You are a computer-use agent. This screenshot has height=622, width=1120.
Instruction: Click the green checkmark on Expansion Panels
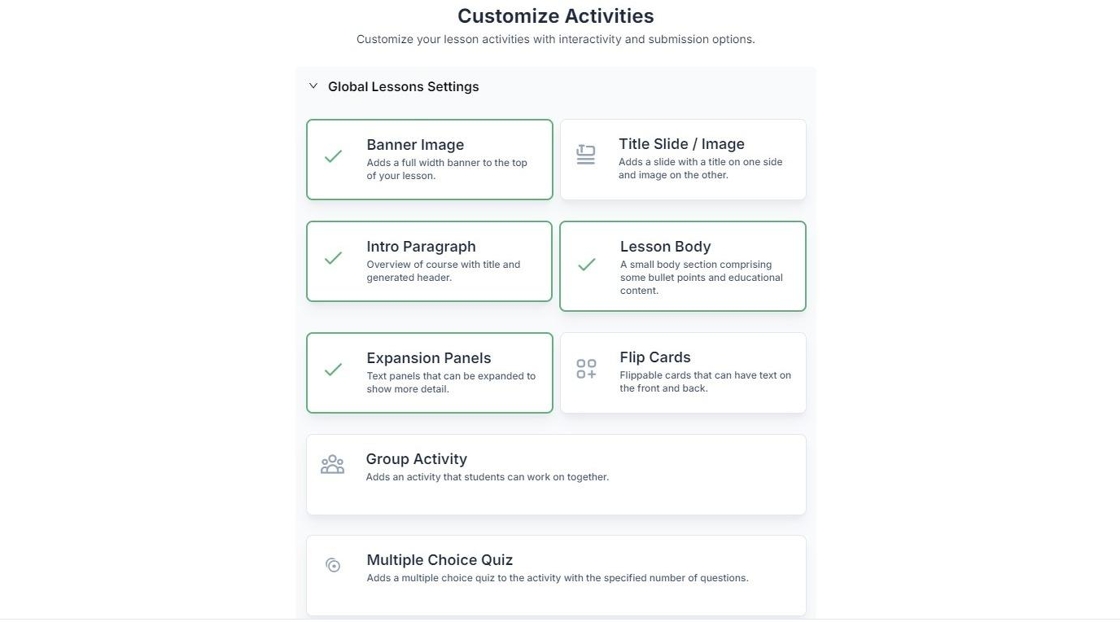[333, 369]
